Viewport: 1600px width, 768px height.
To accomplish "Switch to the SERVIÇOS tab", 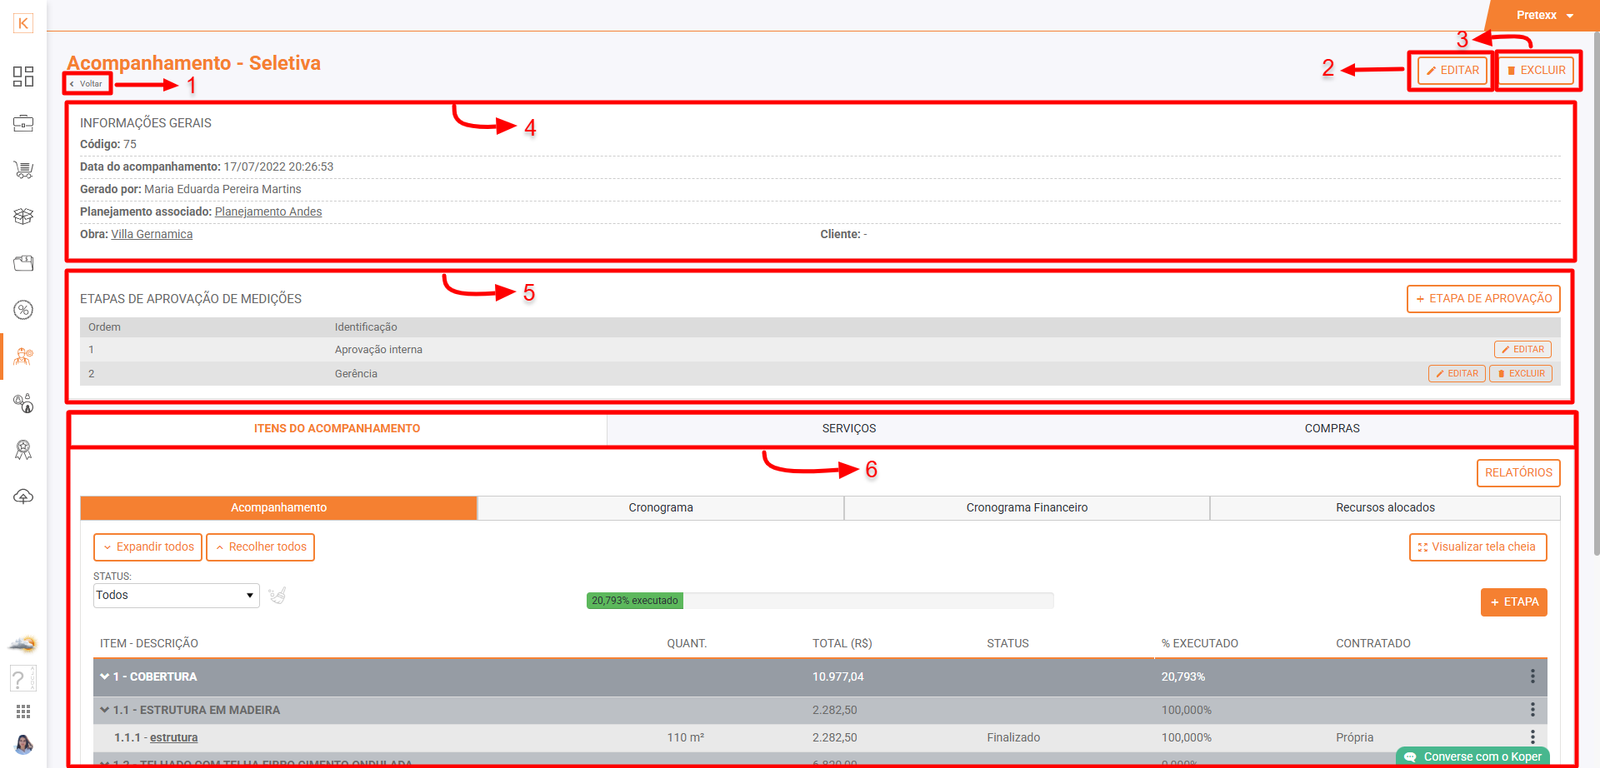I will [848, 428].
